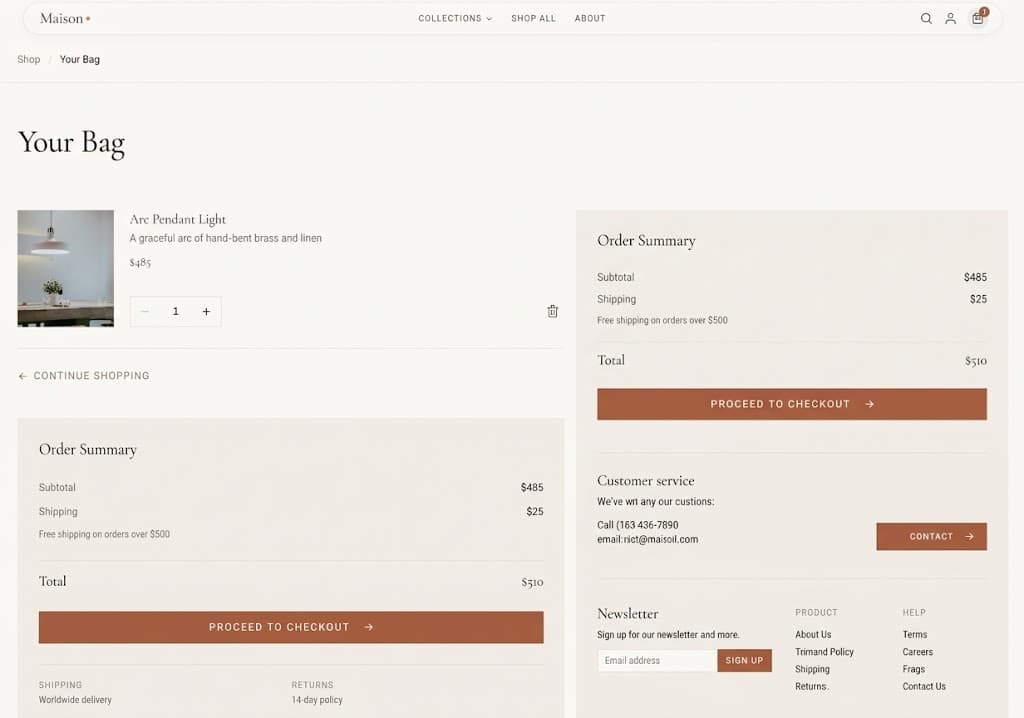This screenshot has height=718, width=1024.
Task: Increase quantity with the plus button
Action: [206, 312]
